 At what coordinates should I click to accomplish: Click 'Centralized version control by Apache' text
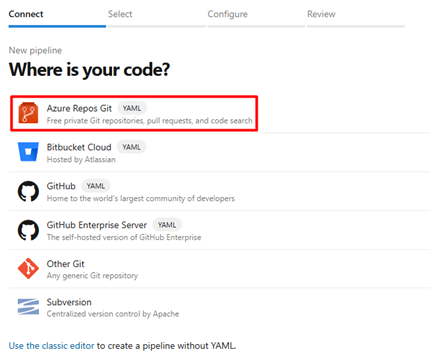[113, 314]
